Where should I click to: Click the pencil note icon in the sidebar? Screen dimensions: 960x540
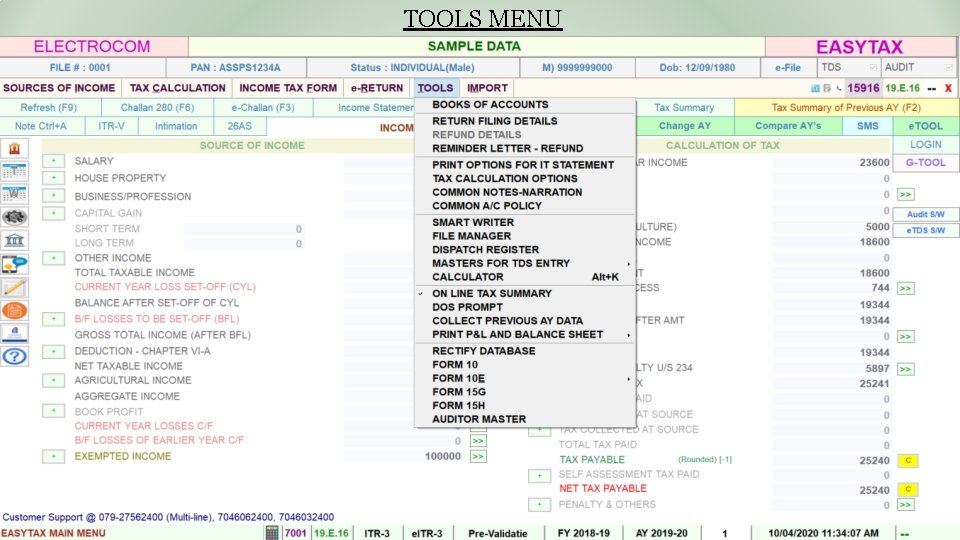tap(14, 287)
